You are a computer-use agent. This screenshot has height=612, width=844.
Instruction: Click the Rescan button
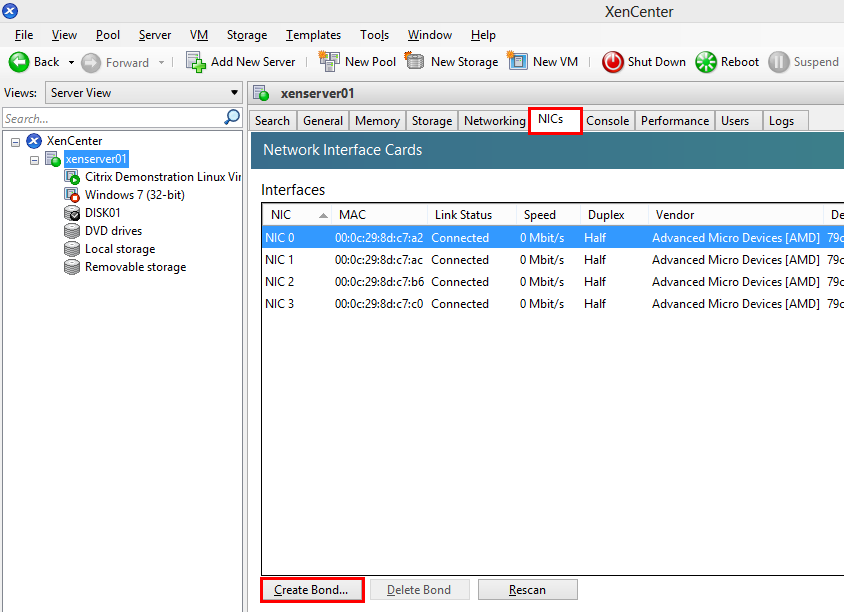click(527, 590)
